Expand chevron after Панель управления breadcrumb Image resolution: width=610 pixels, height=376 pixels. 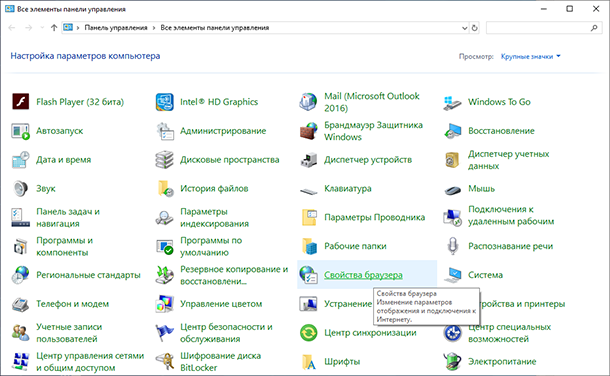(x=154, y=28)
